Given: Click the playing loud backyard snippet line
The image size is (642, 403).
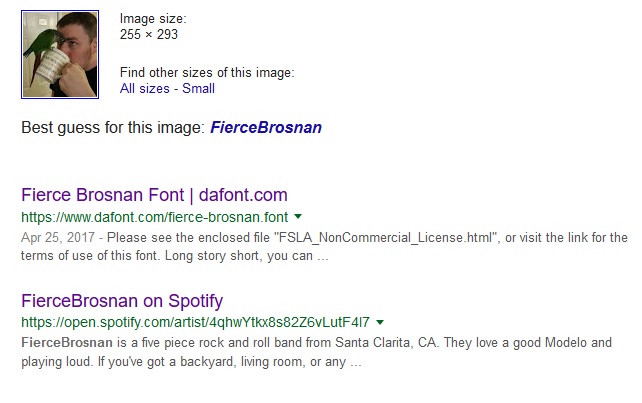Looking at the screenshot, I should [x=191, y=362].
